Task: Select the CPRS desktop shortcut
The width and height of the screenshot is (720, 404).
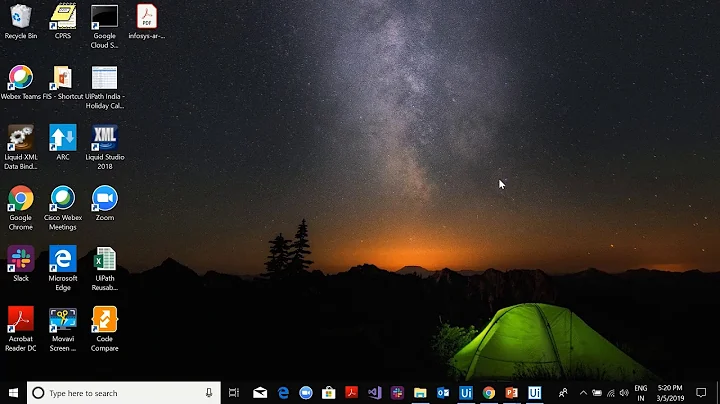Action: click(x=63, y=22)
